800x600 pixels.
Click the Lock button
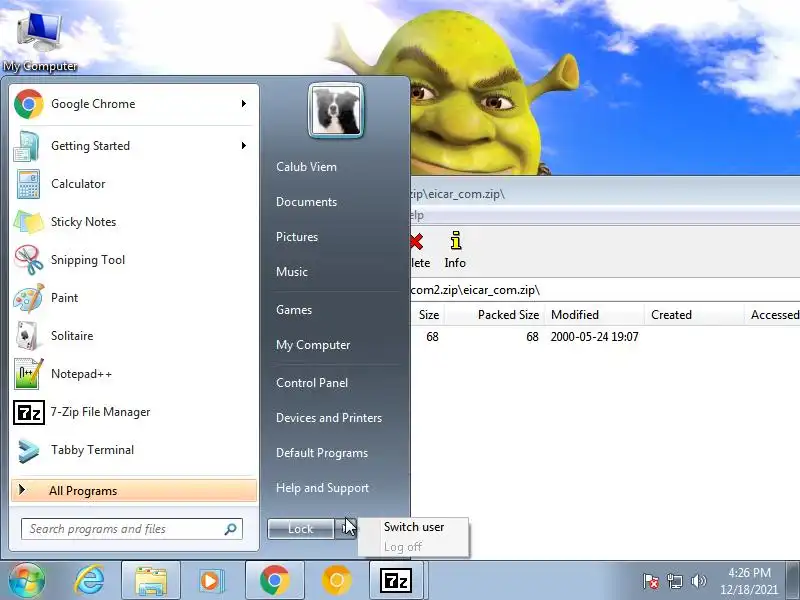tap(301, 529)
